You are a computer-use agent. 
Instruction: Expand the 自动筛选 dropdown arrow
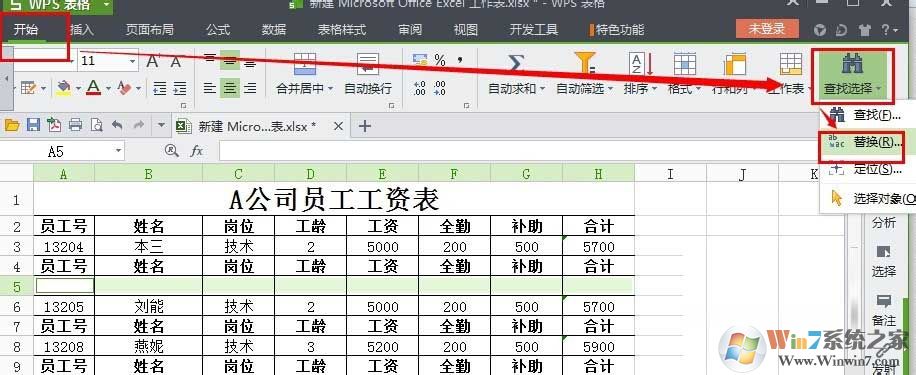tap(610, 89)
